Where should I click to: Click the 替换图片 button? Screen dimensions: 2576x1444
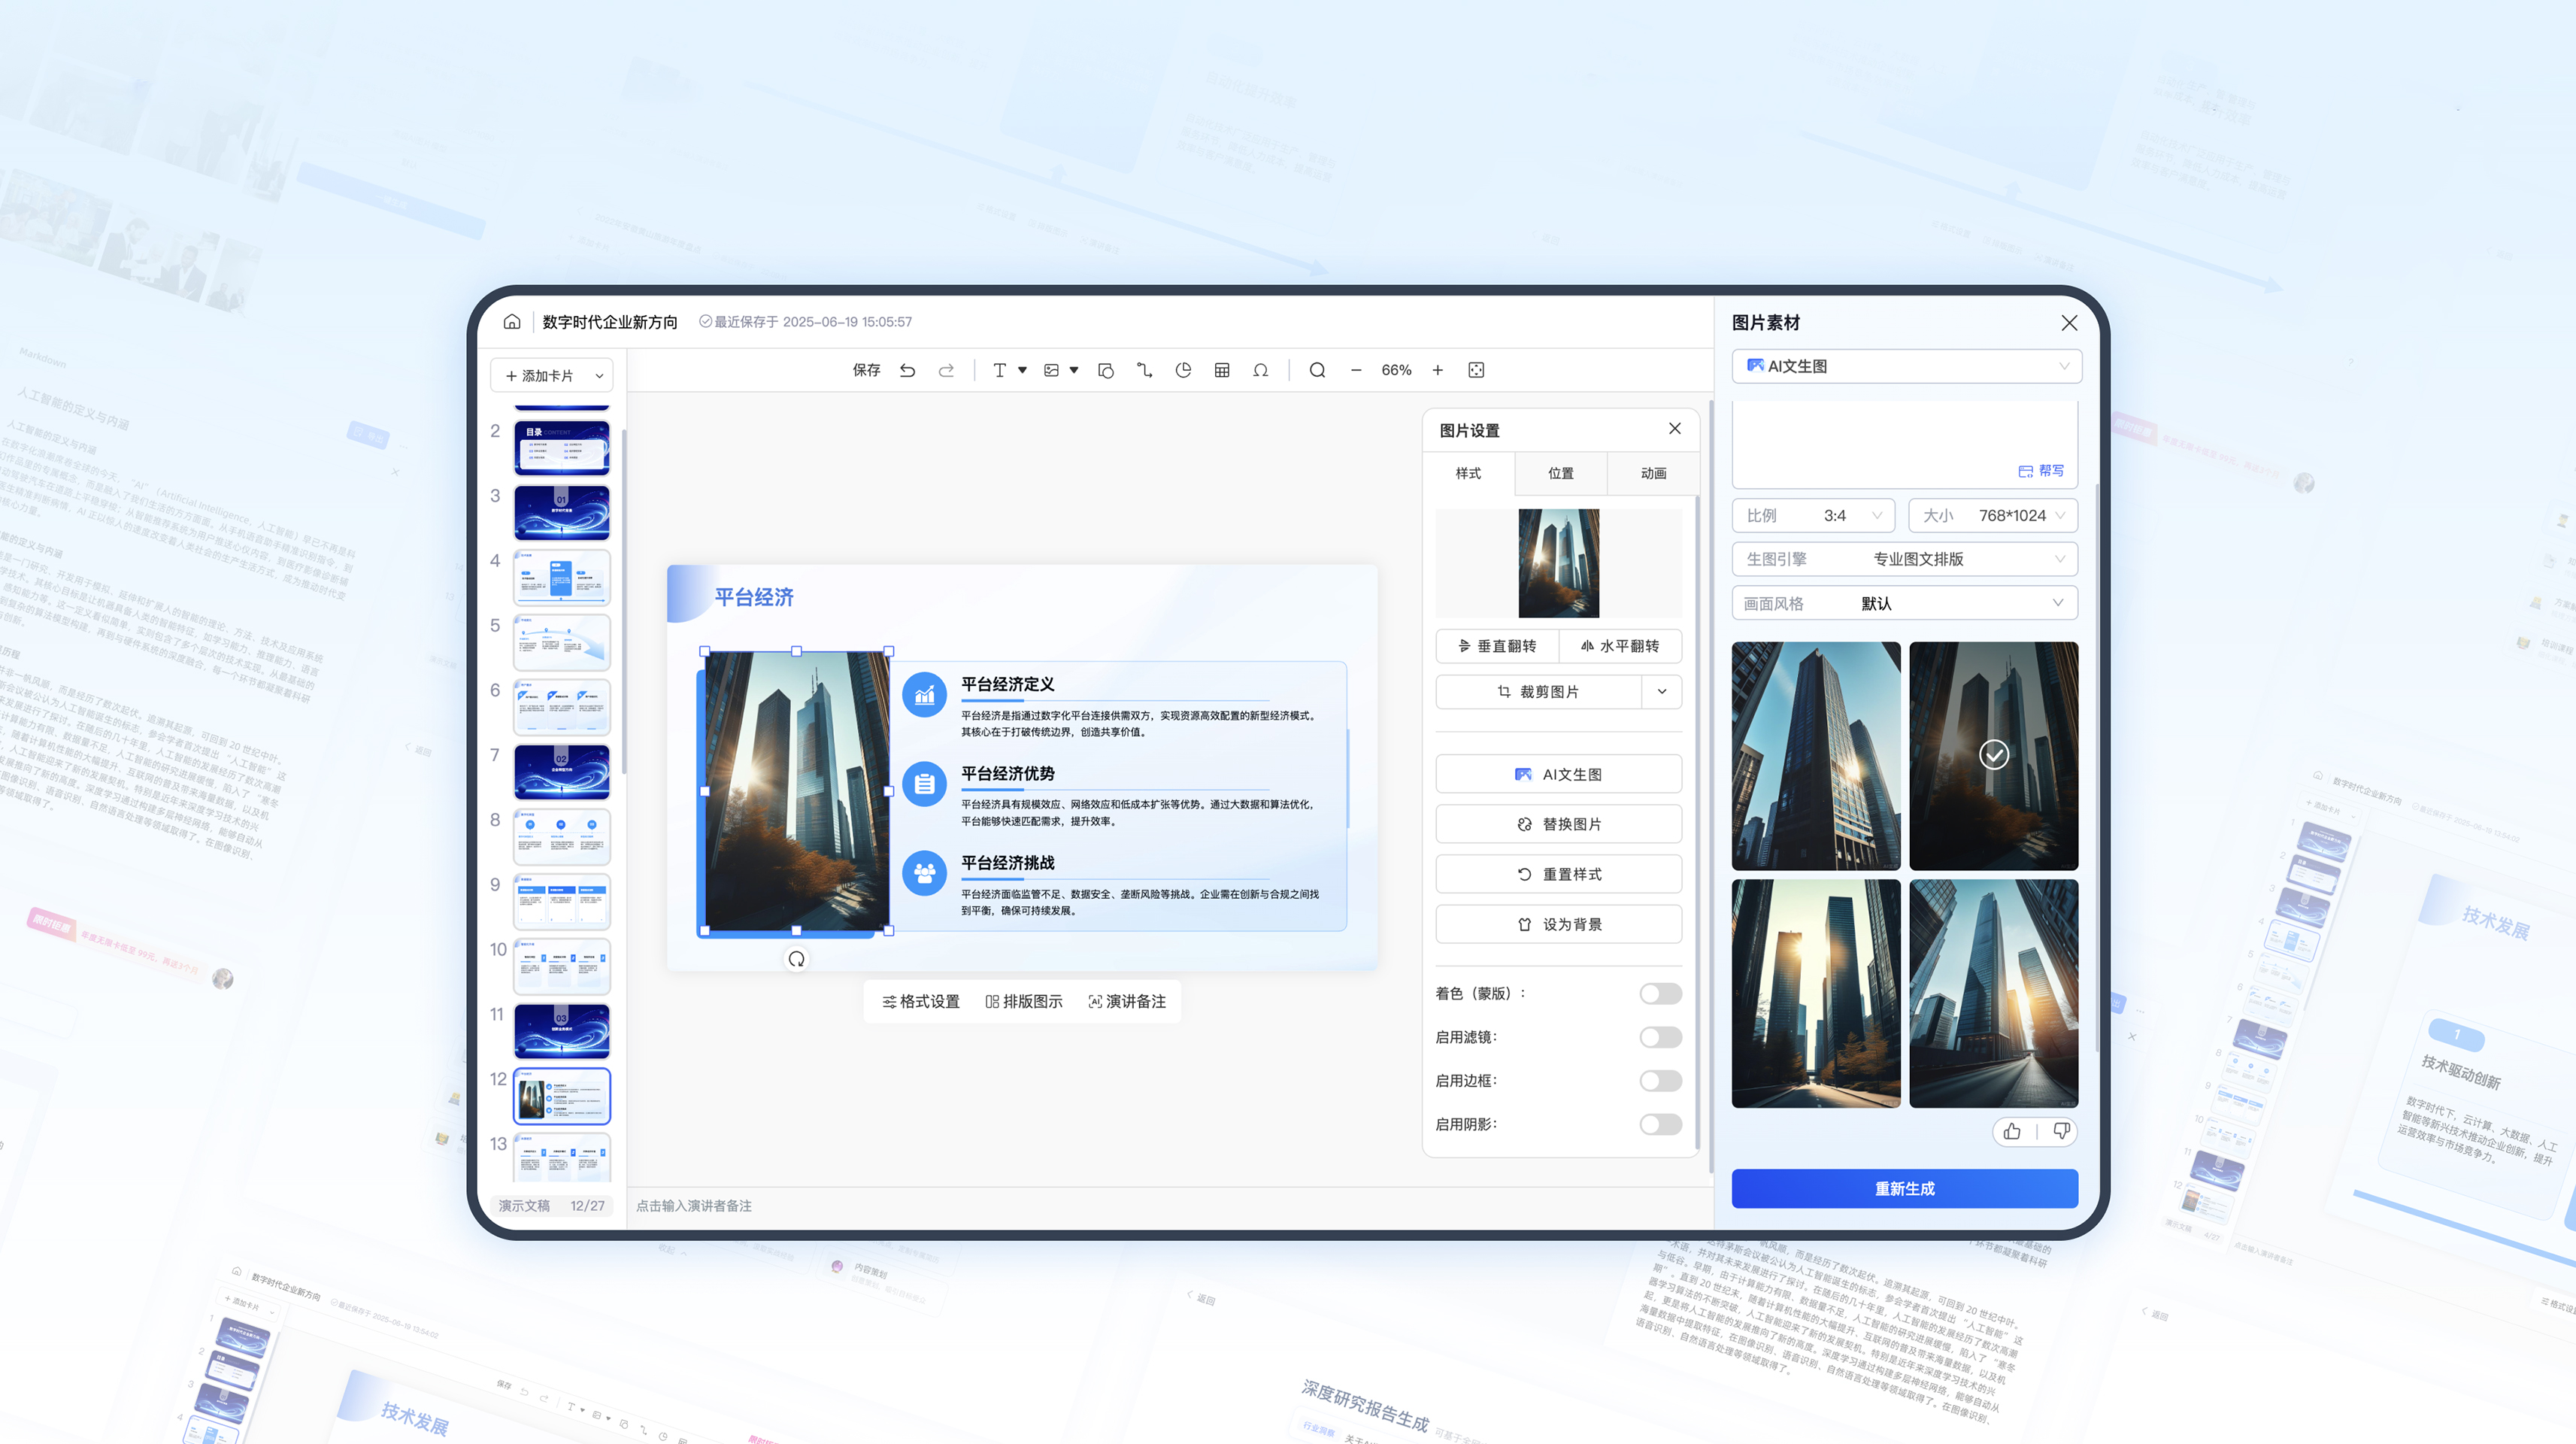click(x=1558, y=824)
